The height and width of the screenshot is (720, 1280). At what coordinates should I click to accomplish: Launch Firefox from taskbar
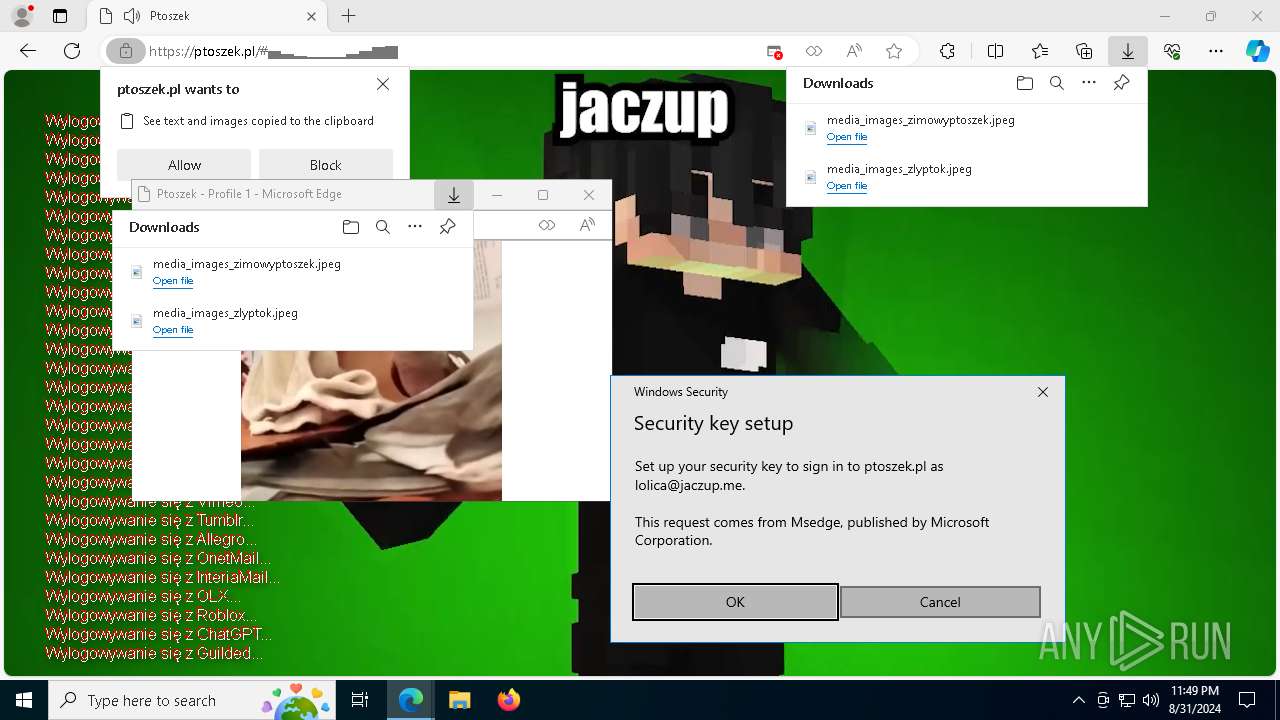coord(508,700)
